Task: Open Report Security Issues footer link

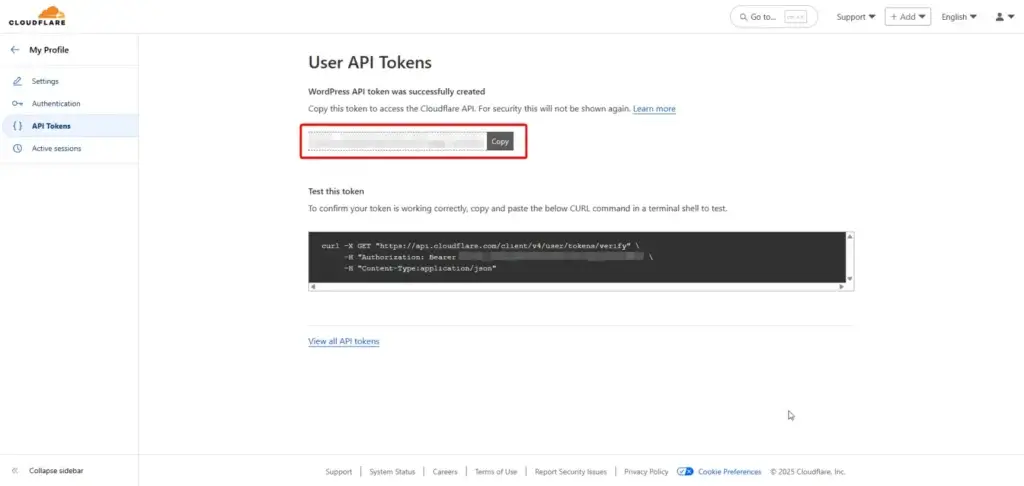Action: 571,472
